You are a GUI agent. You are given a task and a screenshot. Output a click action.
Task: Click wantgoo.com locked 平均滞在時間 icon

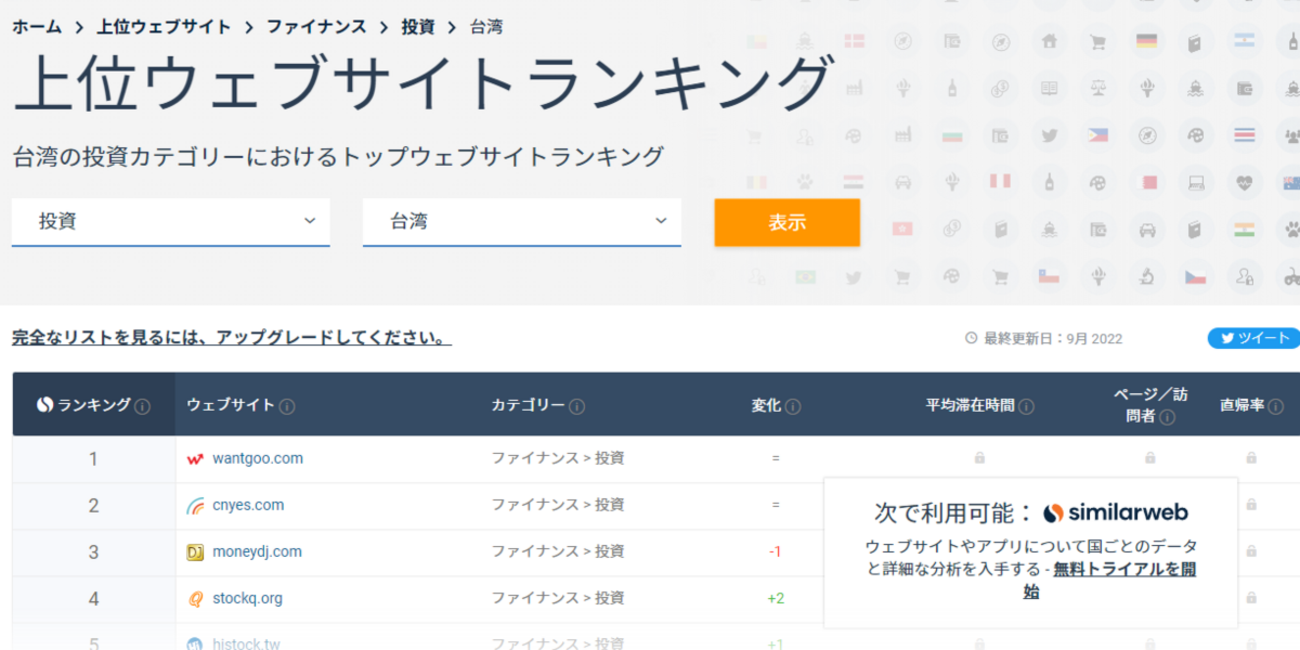pyautogui.click(x=979, y=458)
